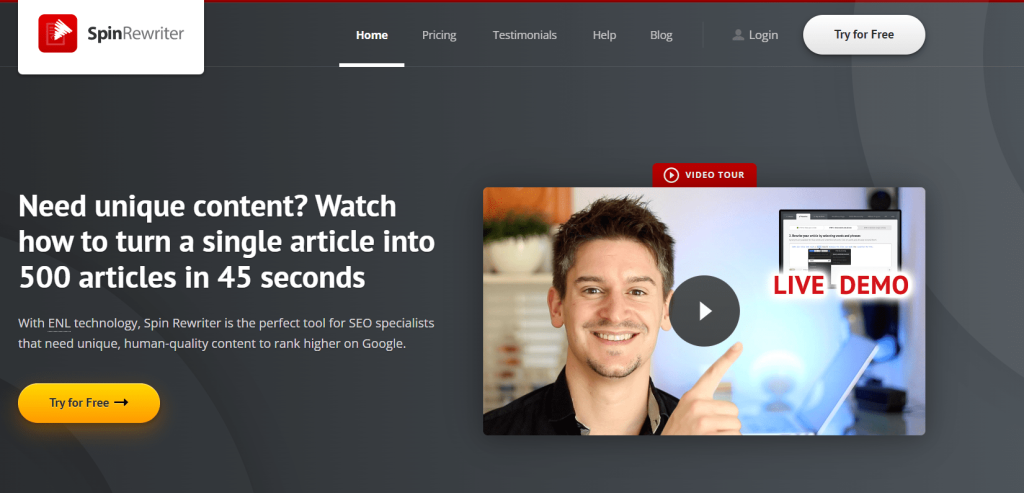Click the white Try for Free header button
Image resolution: width=1024 pixels, height=493 pixels.
pyautogui.click(x=863, y=35)
